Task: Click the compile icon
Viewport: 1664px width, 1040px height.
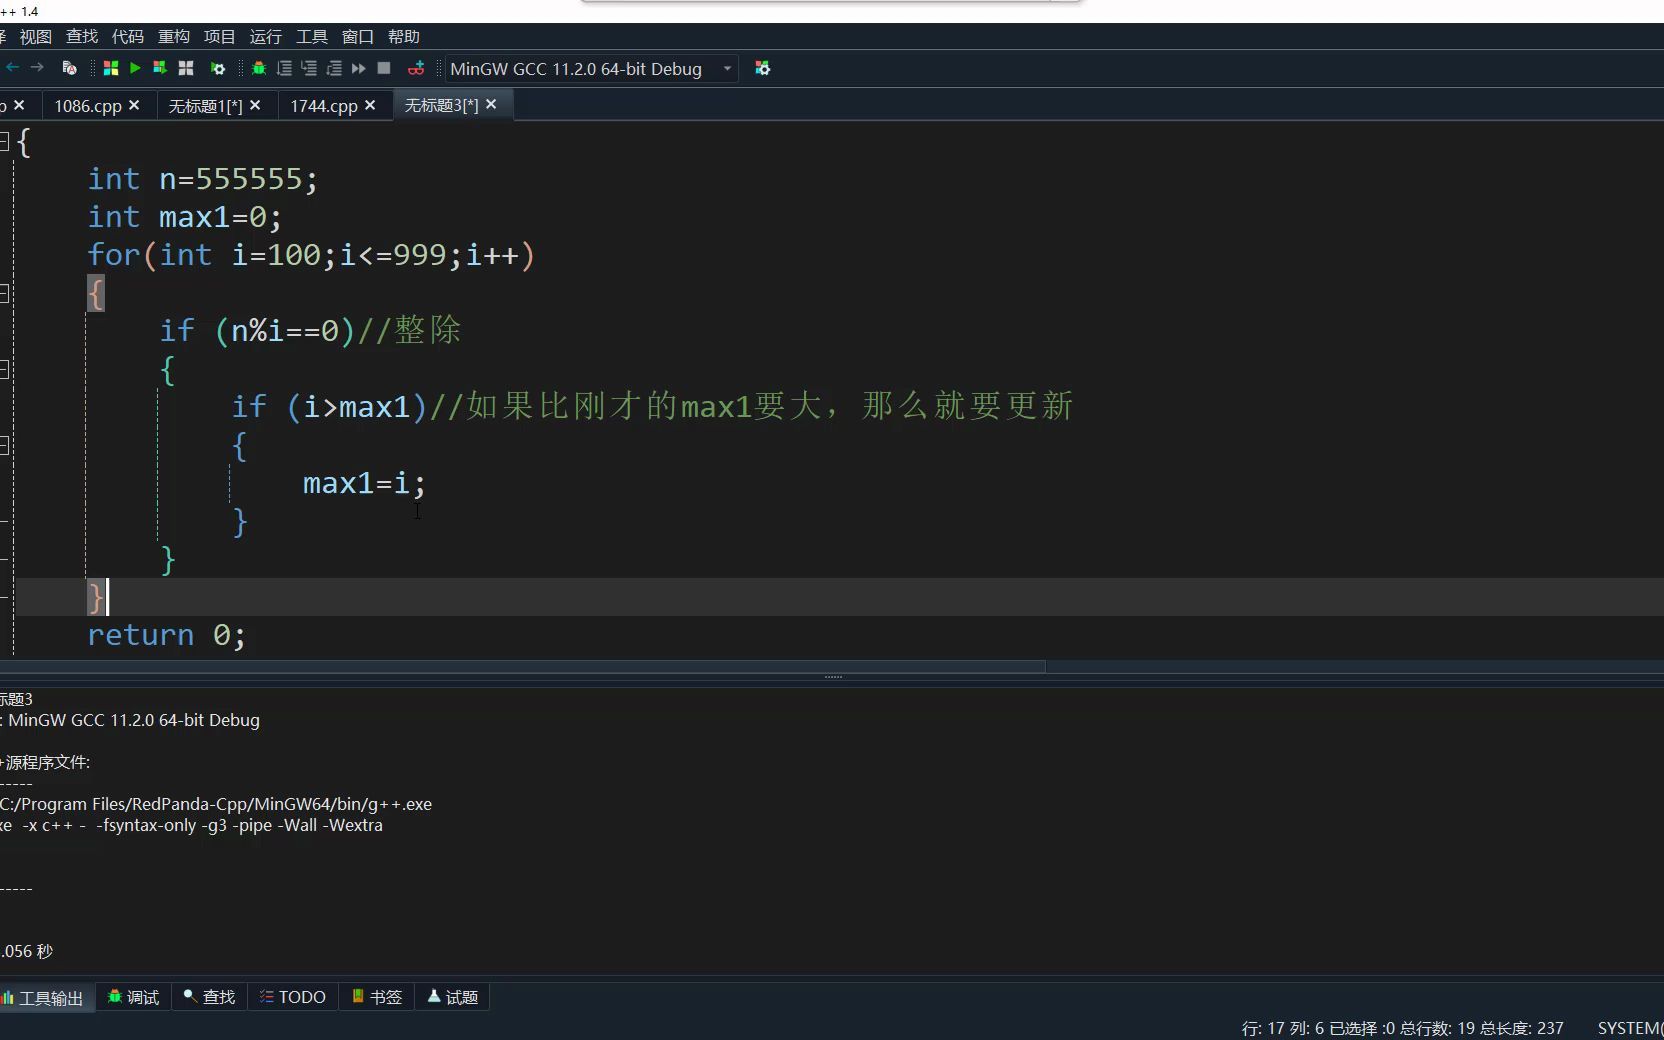Action: 111,68
